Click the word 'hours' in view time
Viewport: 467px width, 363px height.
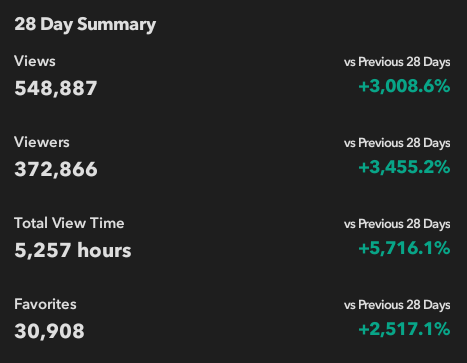[104, 250]
